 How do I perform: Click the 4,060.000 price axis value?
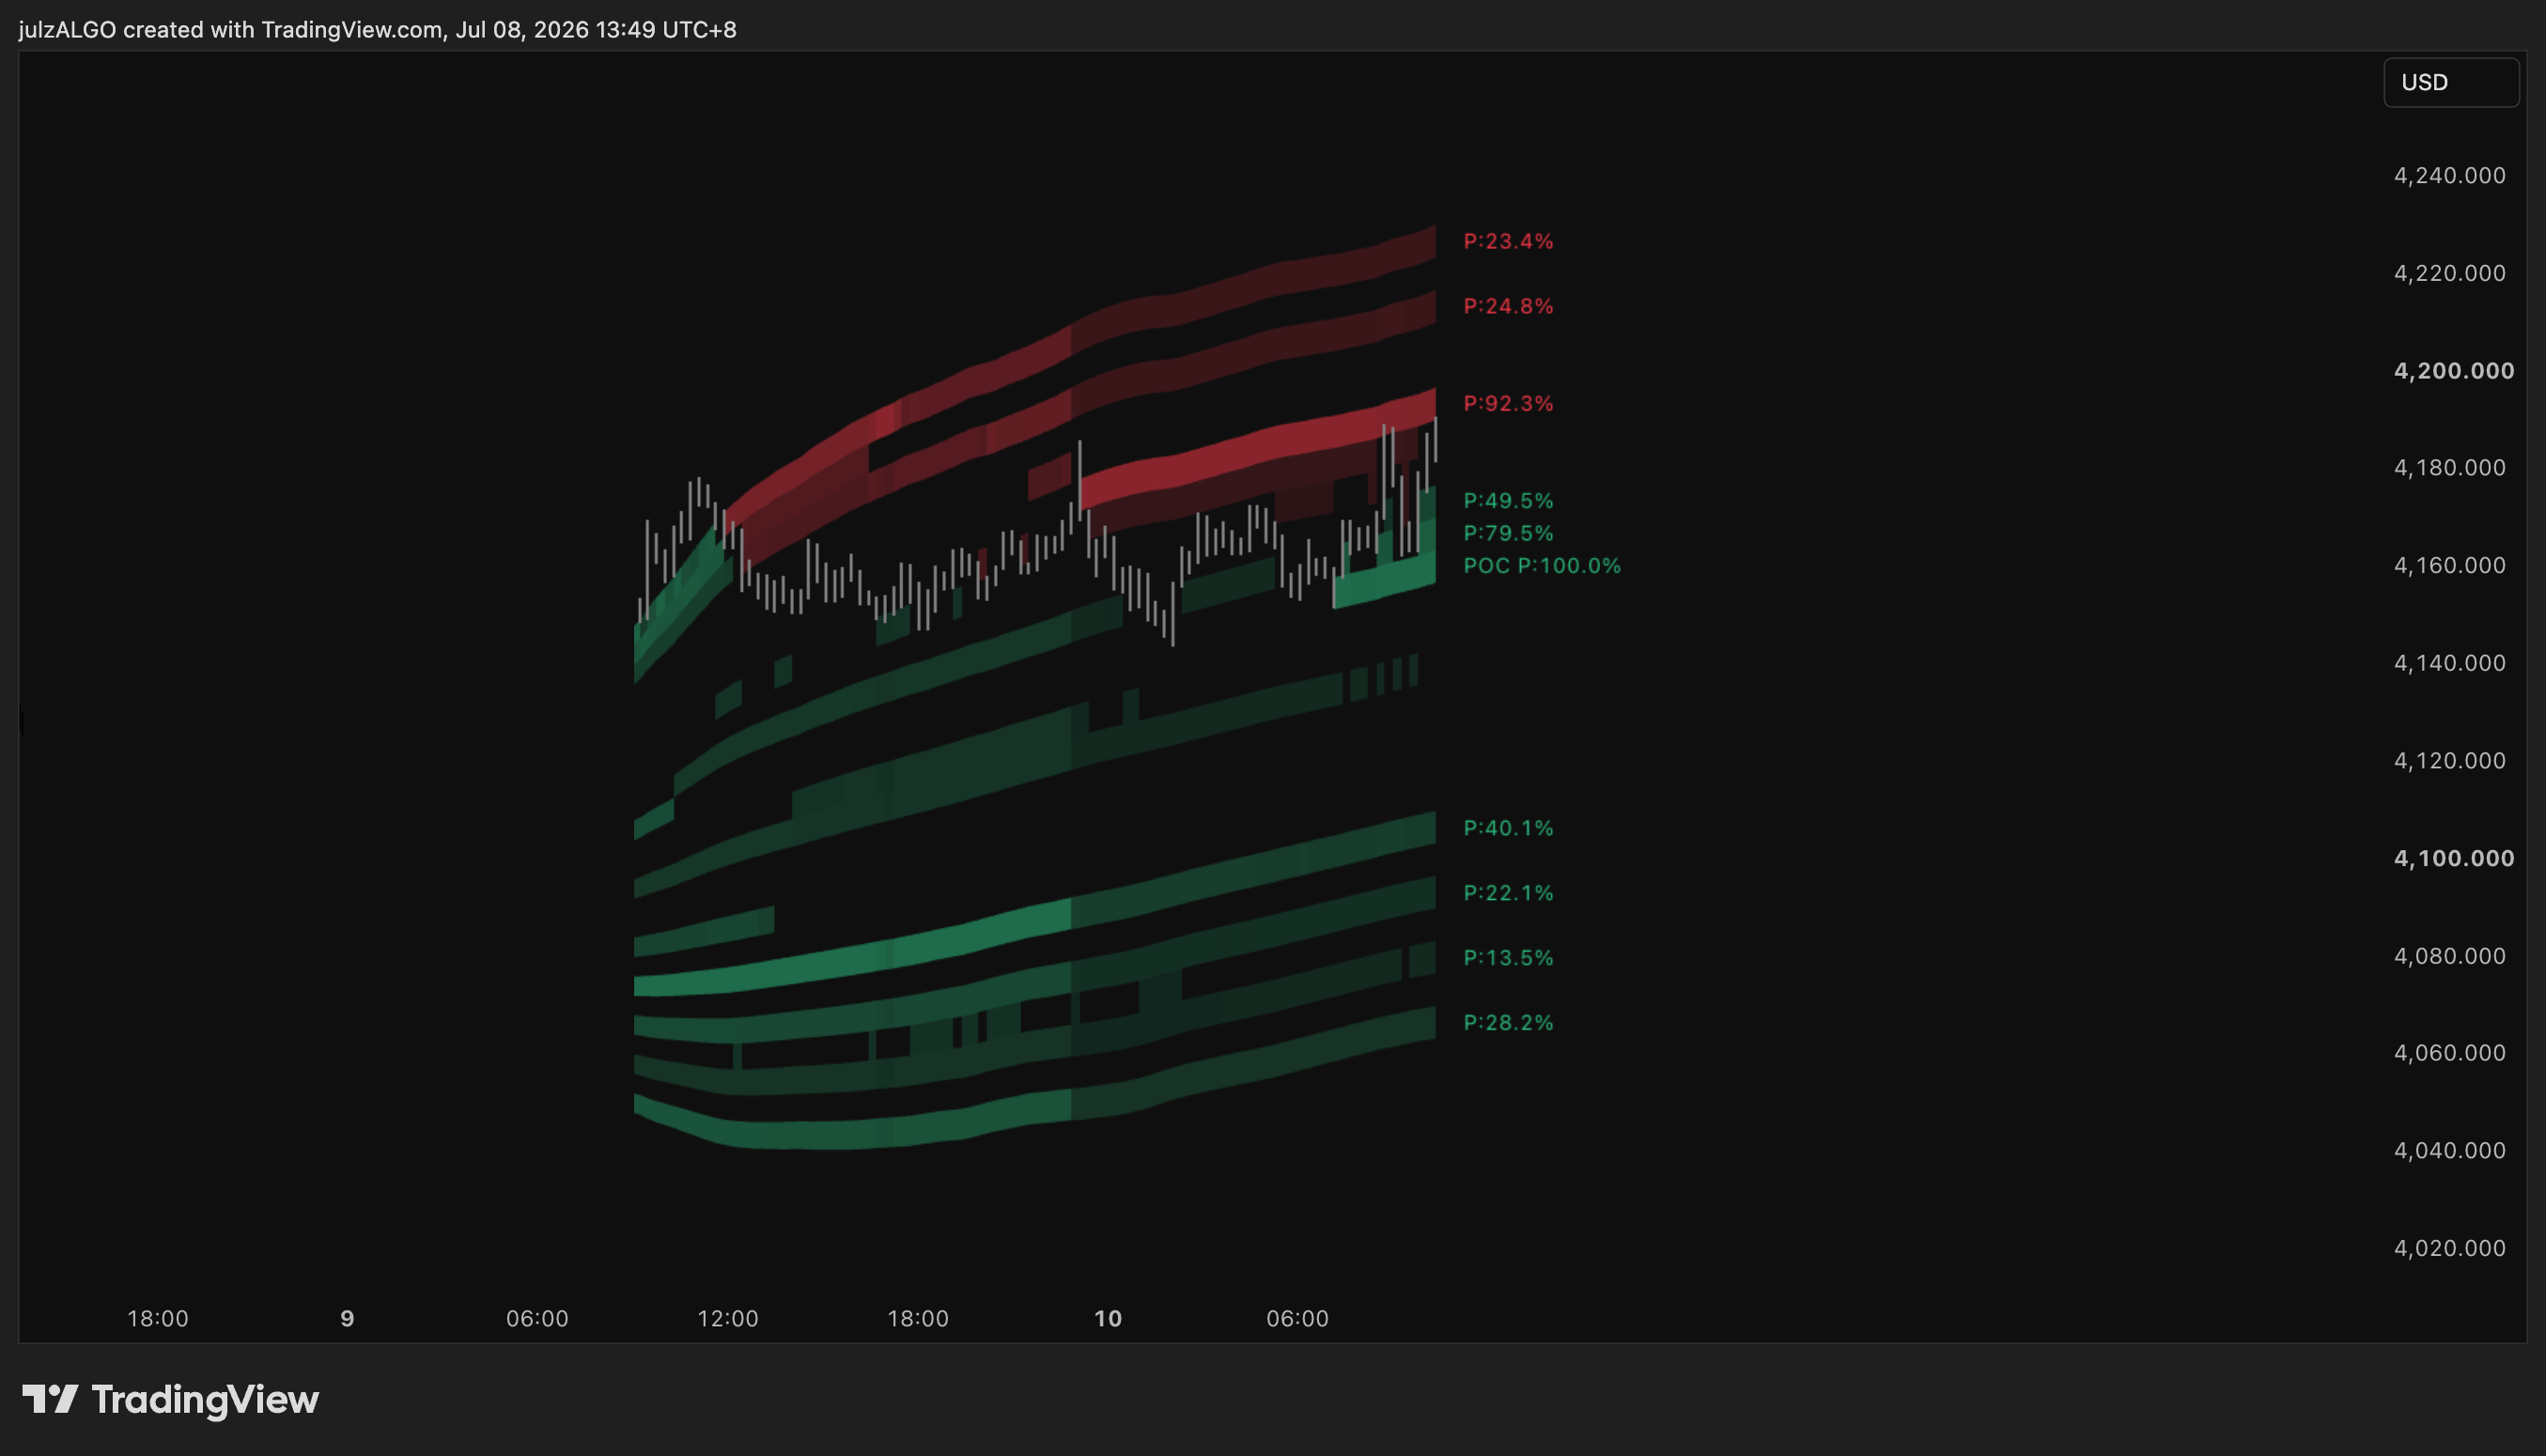2449,1053
